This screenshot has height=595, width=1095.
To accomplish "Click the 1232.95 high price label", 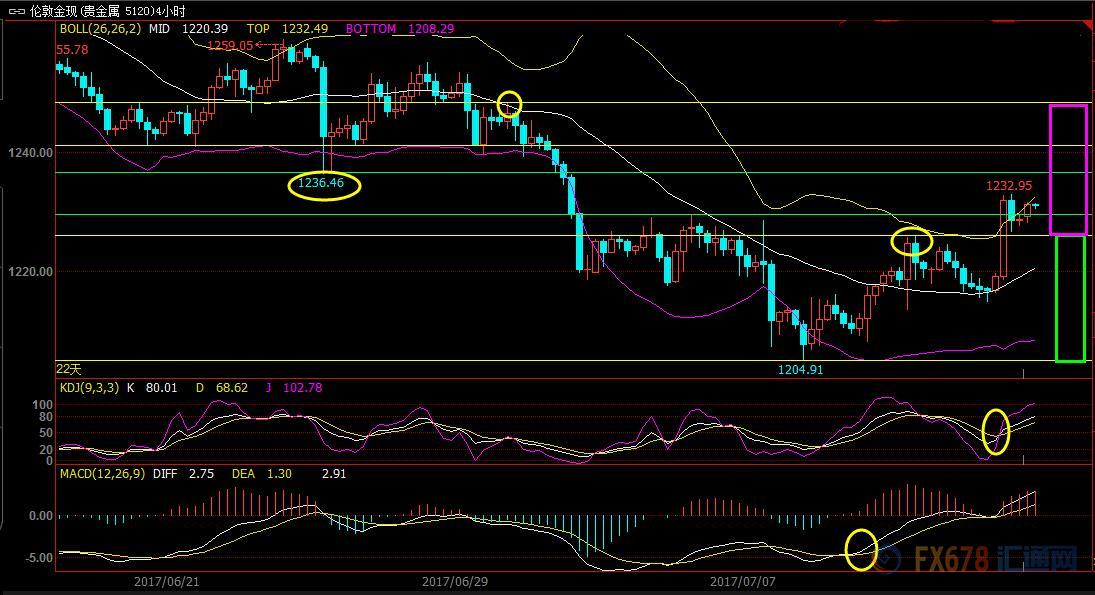I will 1010,186.
